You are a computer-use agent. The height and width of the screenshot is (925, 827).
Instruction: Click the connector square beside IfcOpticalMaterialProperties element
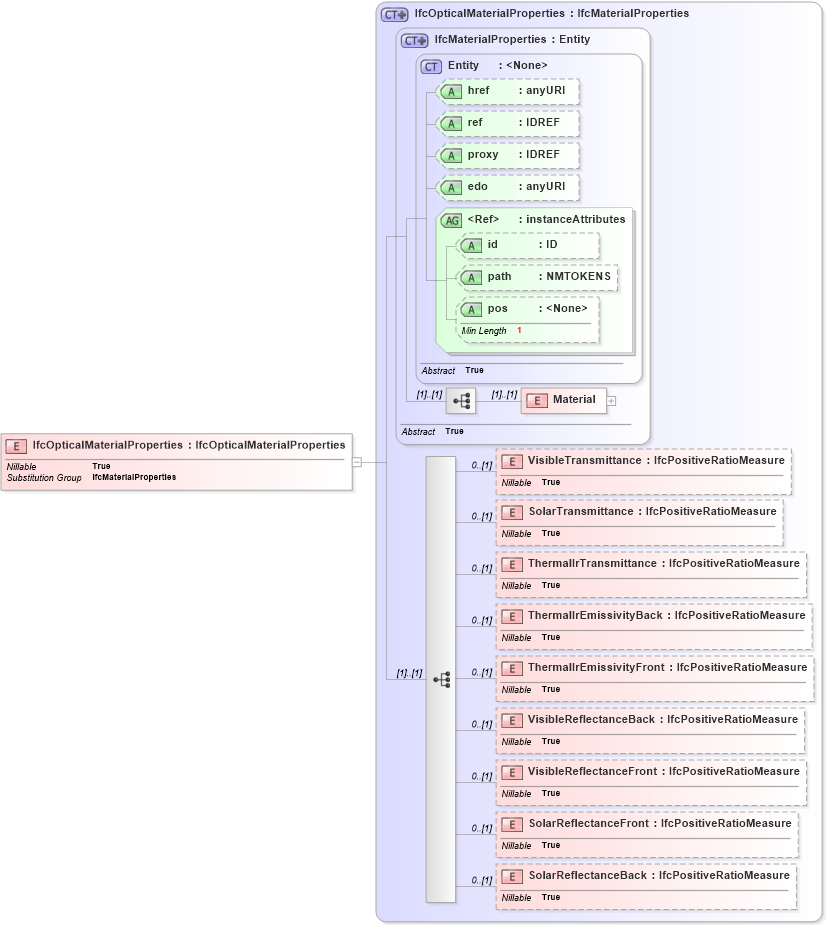point(356,461)
